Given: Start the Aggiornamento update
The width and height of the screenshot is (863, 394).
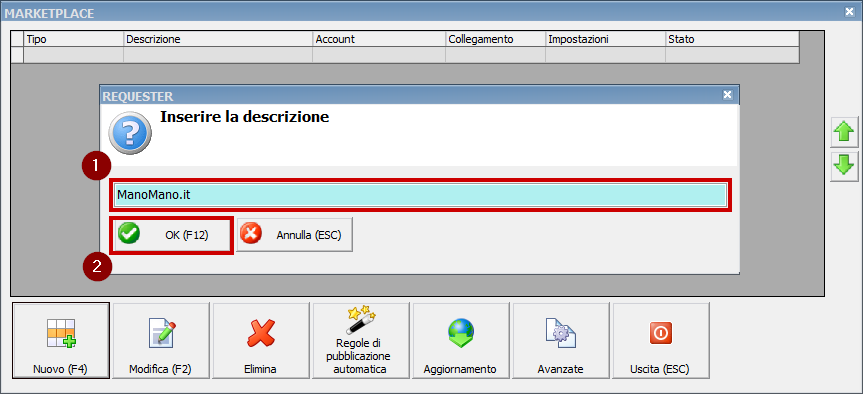Looking at the screenshot, I should (461, 340).
